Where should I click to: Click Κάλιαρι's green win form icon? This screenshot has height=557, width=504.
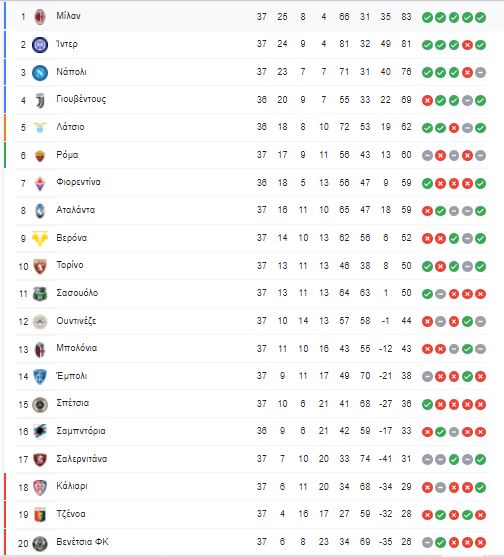pos(481,487)
